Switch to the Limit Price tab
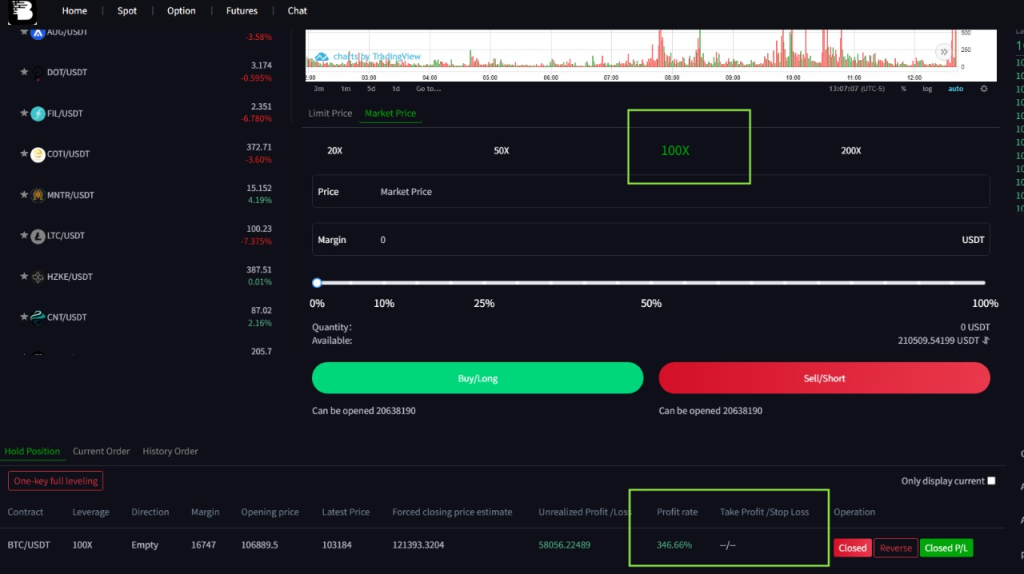This screenshot has height=574, width=1024. point(330,113)
